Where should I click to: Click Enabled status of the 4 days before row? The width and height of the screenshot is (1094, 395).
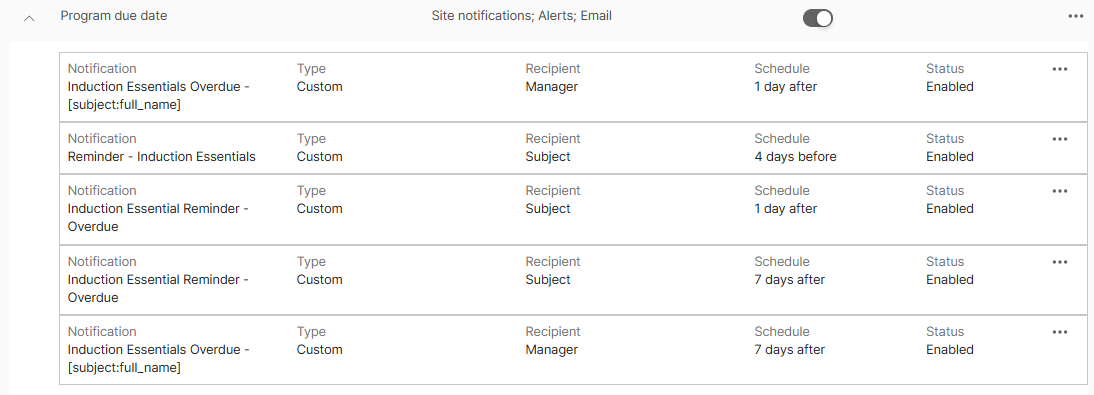pos(950,156)
